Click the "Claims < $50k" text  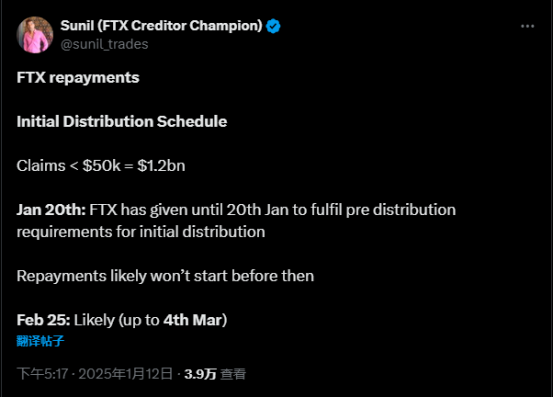coord(69,166)
